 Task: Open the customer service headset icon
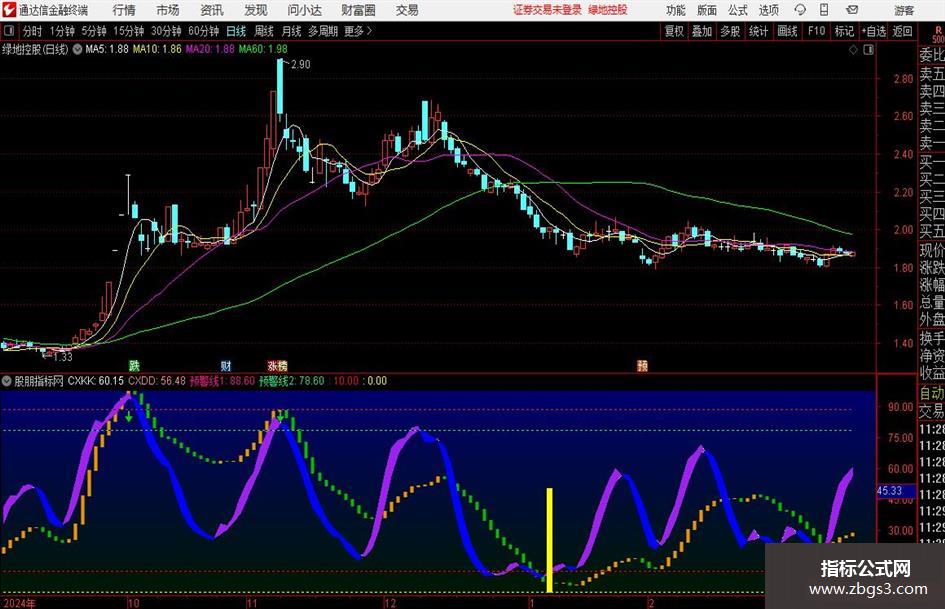coord(800,10)
